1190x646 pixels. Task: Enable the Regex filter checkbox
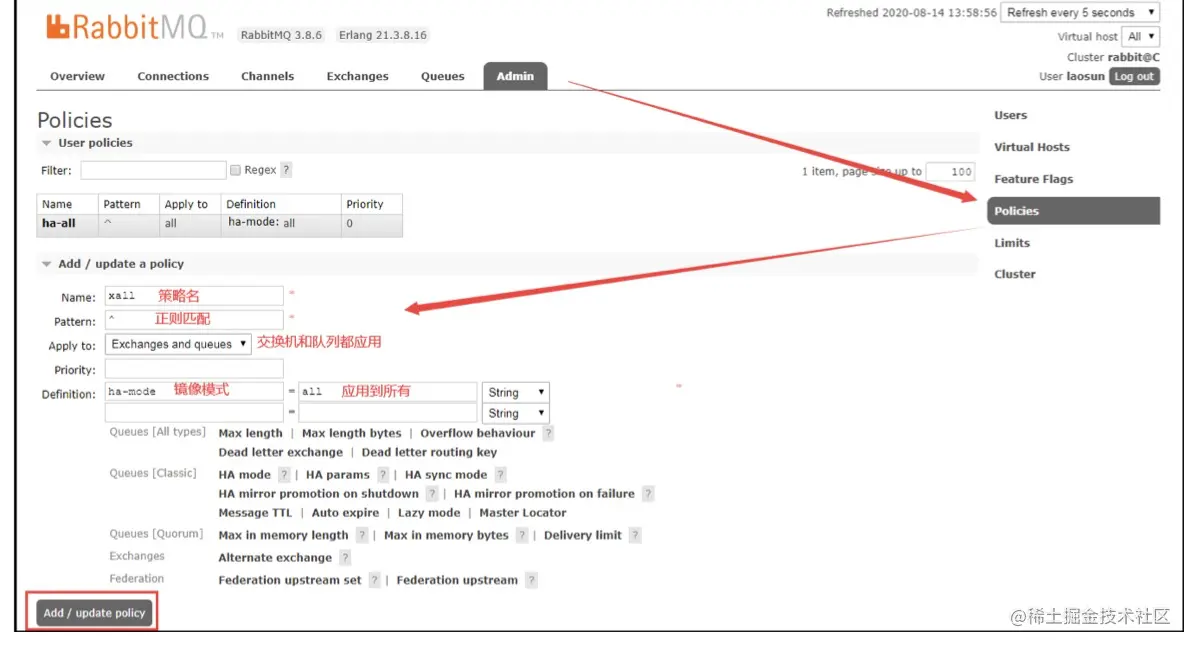point(235,170)
